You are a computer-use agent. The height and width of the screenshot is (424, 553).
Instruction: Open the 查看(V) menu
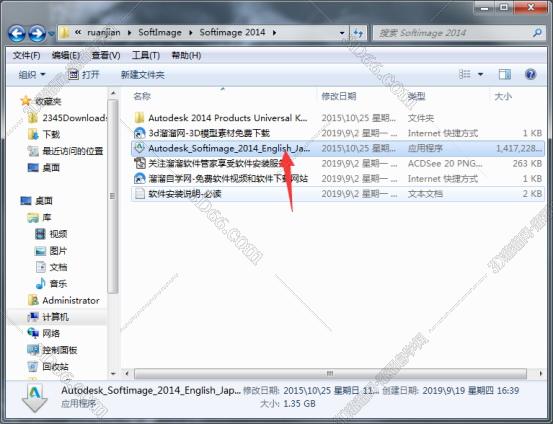coord(106,55)
